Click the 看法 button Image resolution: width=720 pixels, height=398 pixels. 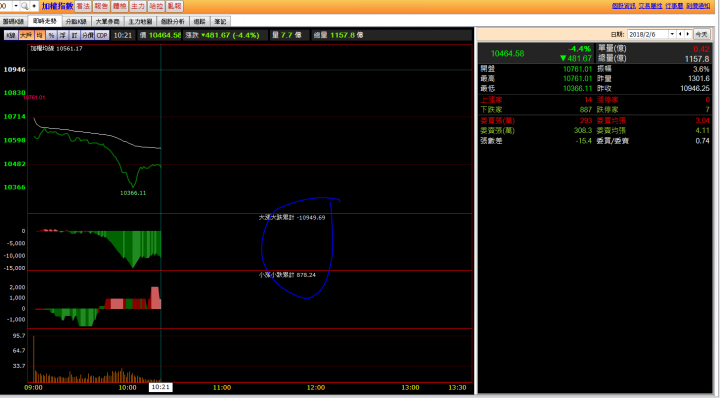click(x=83, y=6)
